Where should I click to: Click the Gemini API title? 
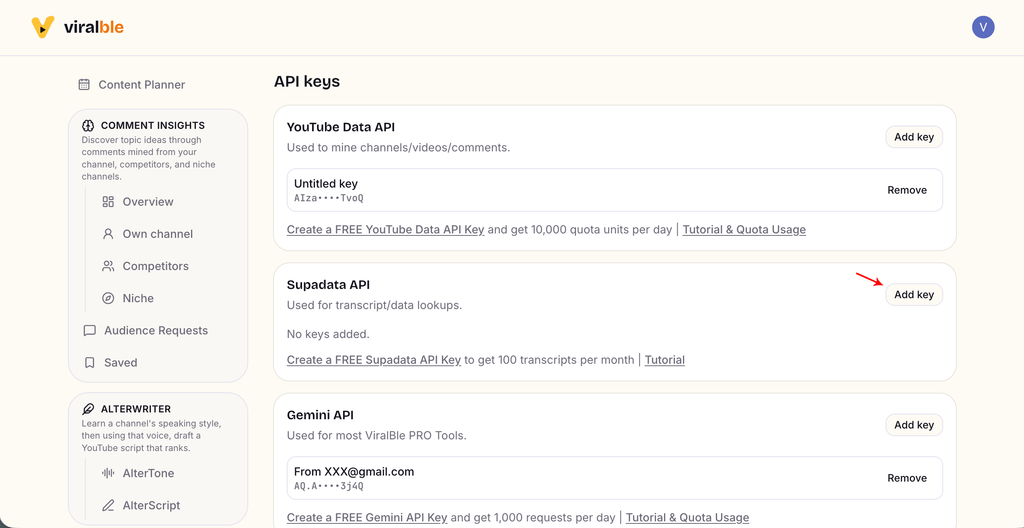pyautogui.click(x=320, y=415)
